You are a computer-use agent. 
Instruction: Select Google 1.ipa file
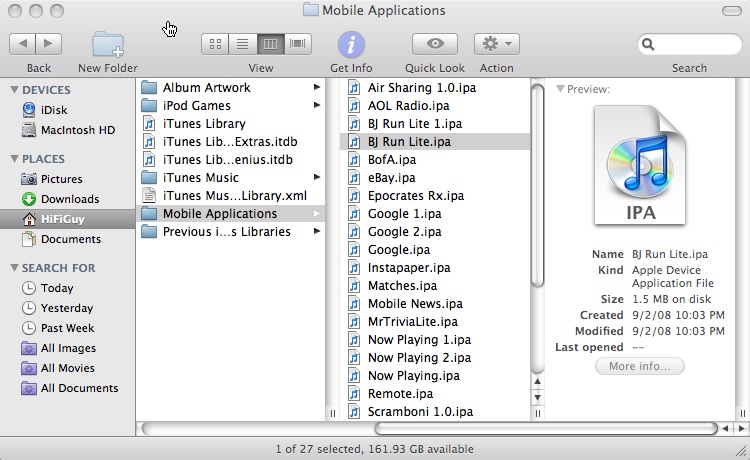tap(435, 214)
